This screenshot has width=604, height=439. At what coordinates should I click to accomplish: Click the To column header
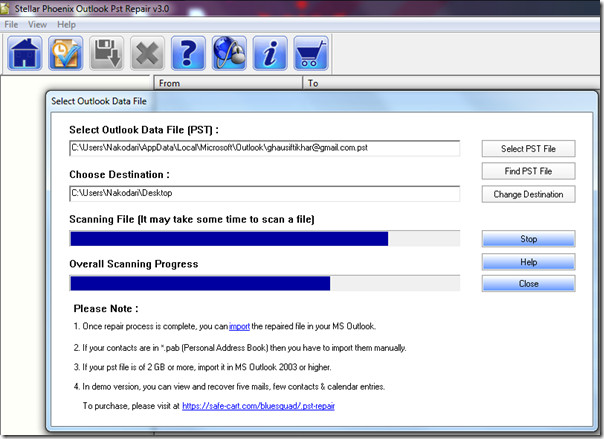point(451,83)
